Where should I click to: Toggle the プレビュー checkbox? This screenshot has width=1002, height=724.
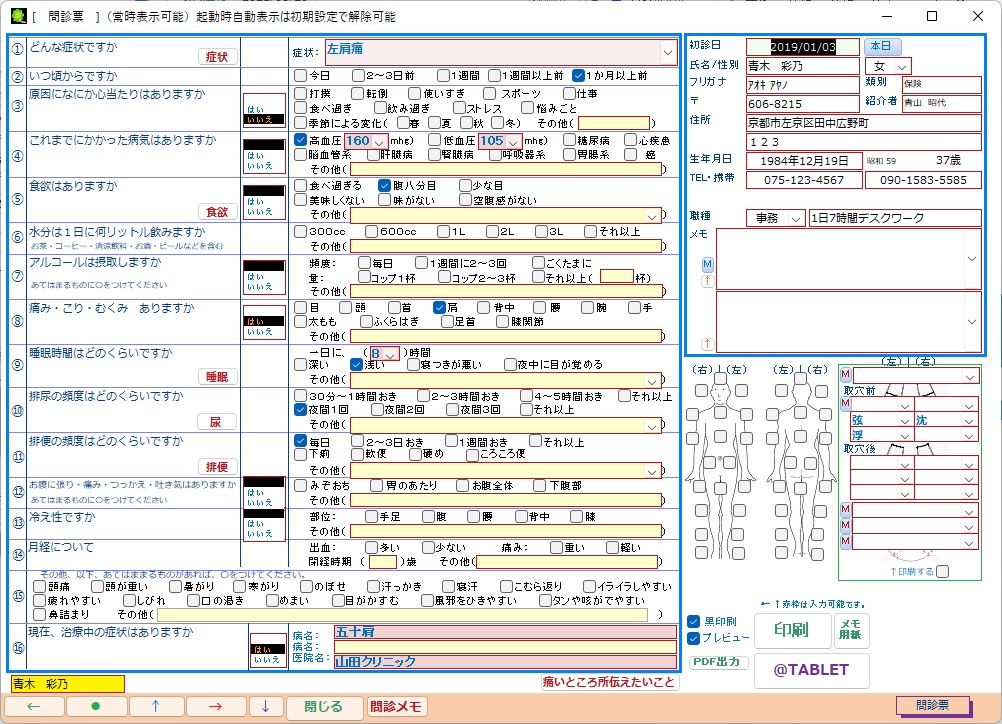click(x=693, y=638)
